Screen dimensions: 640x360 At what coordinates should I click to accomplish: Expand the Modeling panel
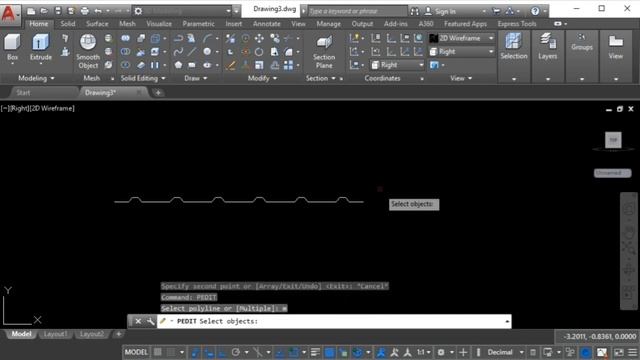coord(36,78)
